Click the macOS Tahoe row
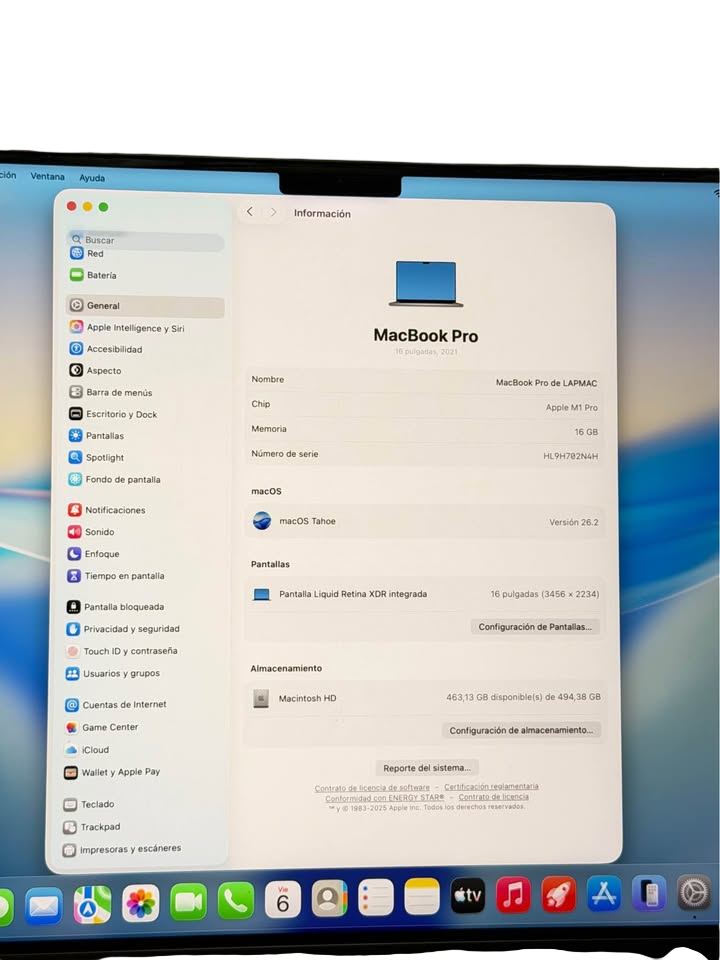The height and width of the screenshot is (960, 720). 425,522
